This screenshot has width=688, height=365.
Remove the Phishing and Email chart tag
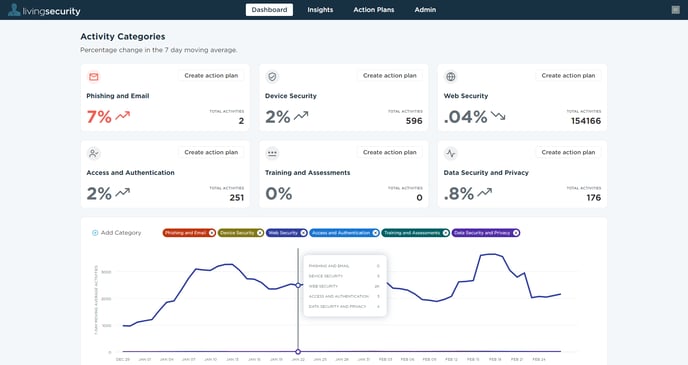(212, 233)
